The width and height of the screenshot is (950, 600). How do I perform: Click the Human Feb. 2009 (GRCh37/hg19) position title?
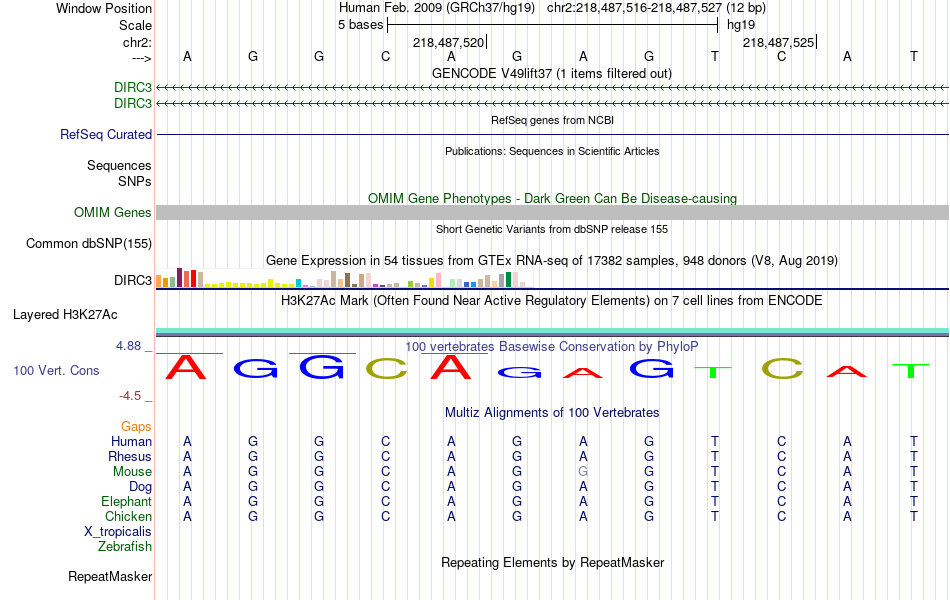pos(437,8)
